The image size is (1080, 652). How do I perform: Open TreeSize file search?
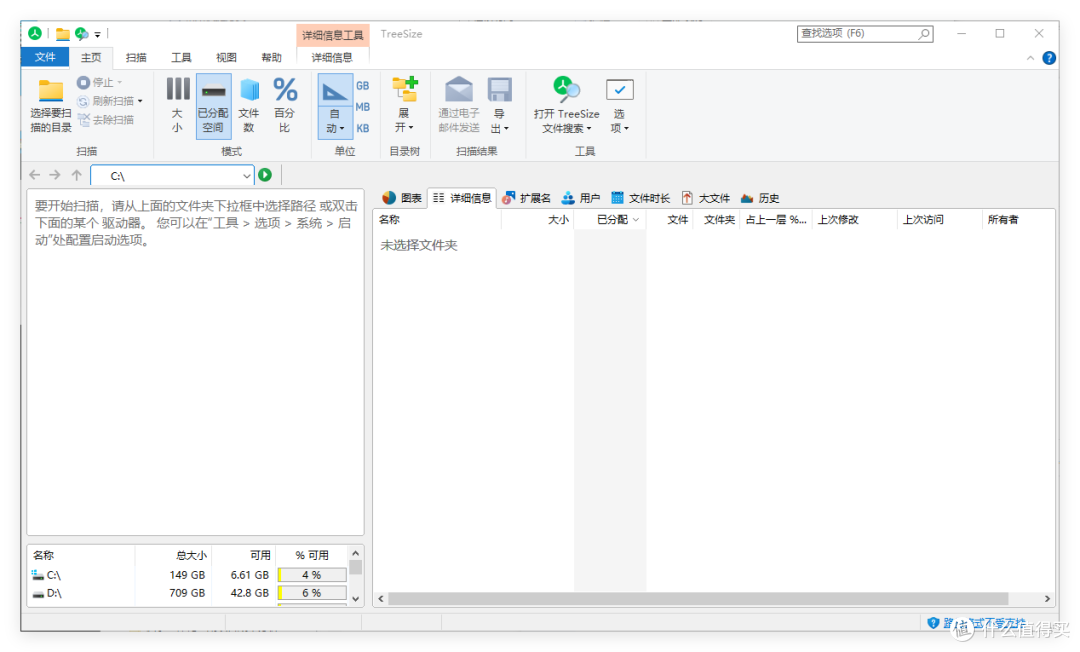[x=566, y=105]
